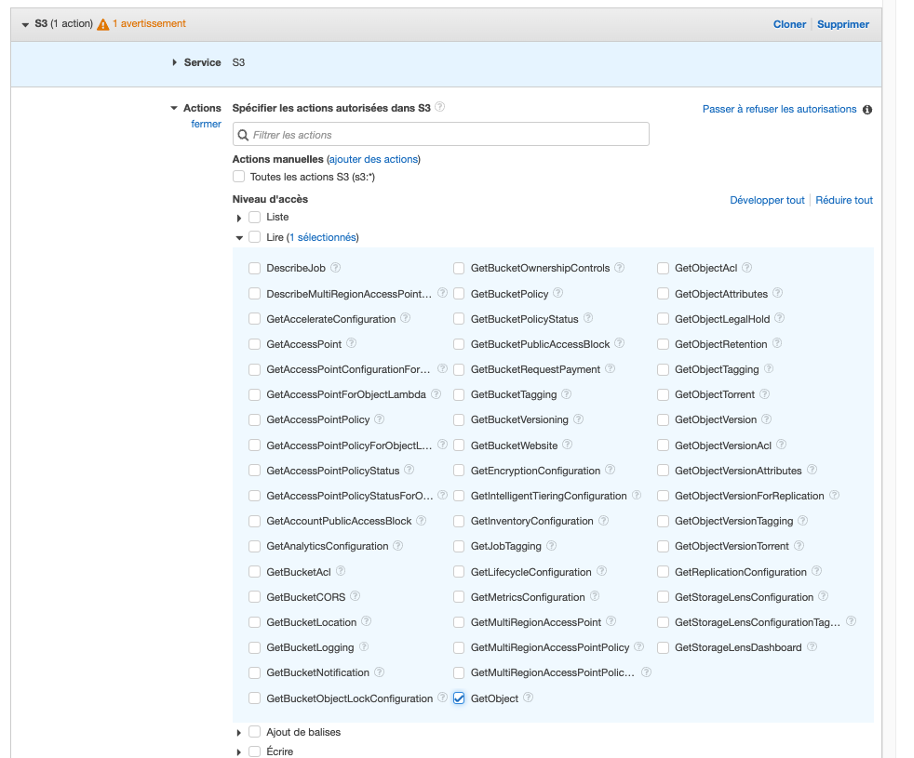The image size is (914, 758).
Task: Click ajouter des actions link
Action: tap(373, 159)
